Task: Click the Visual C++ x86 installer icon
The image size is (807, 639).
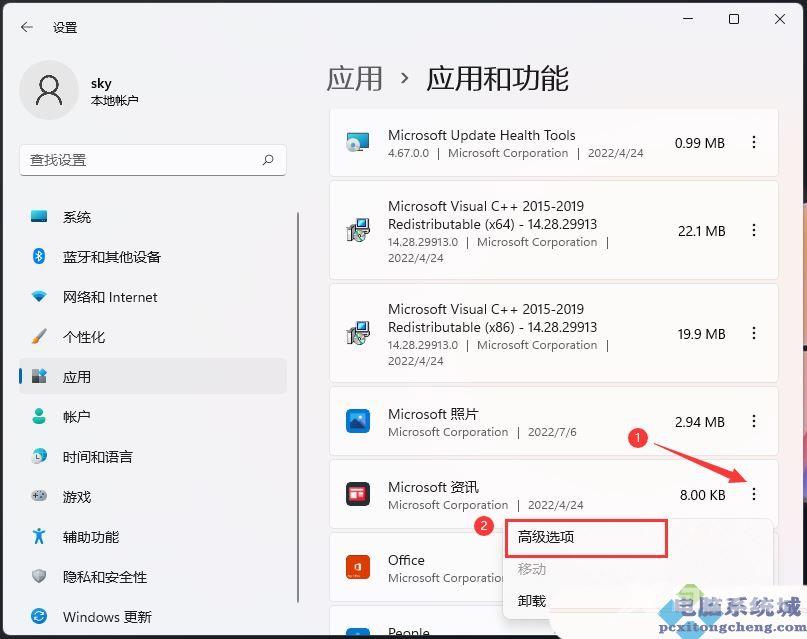Action: point(358,333)
